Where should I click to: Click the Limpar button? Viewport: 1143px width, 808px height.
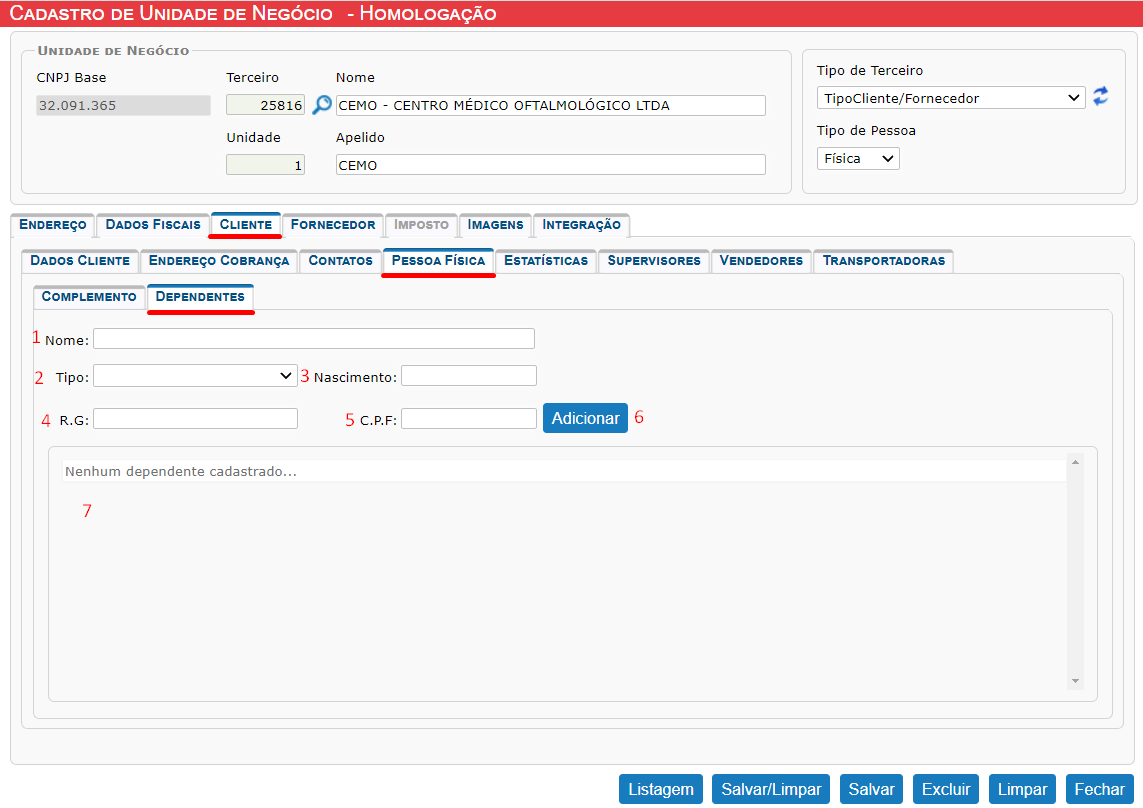[x=1022, y=789]
